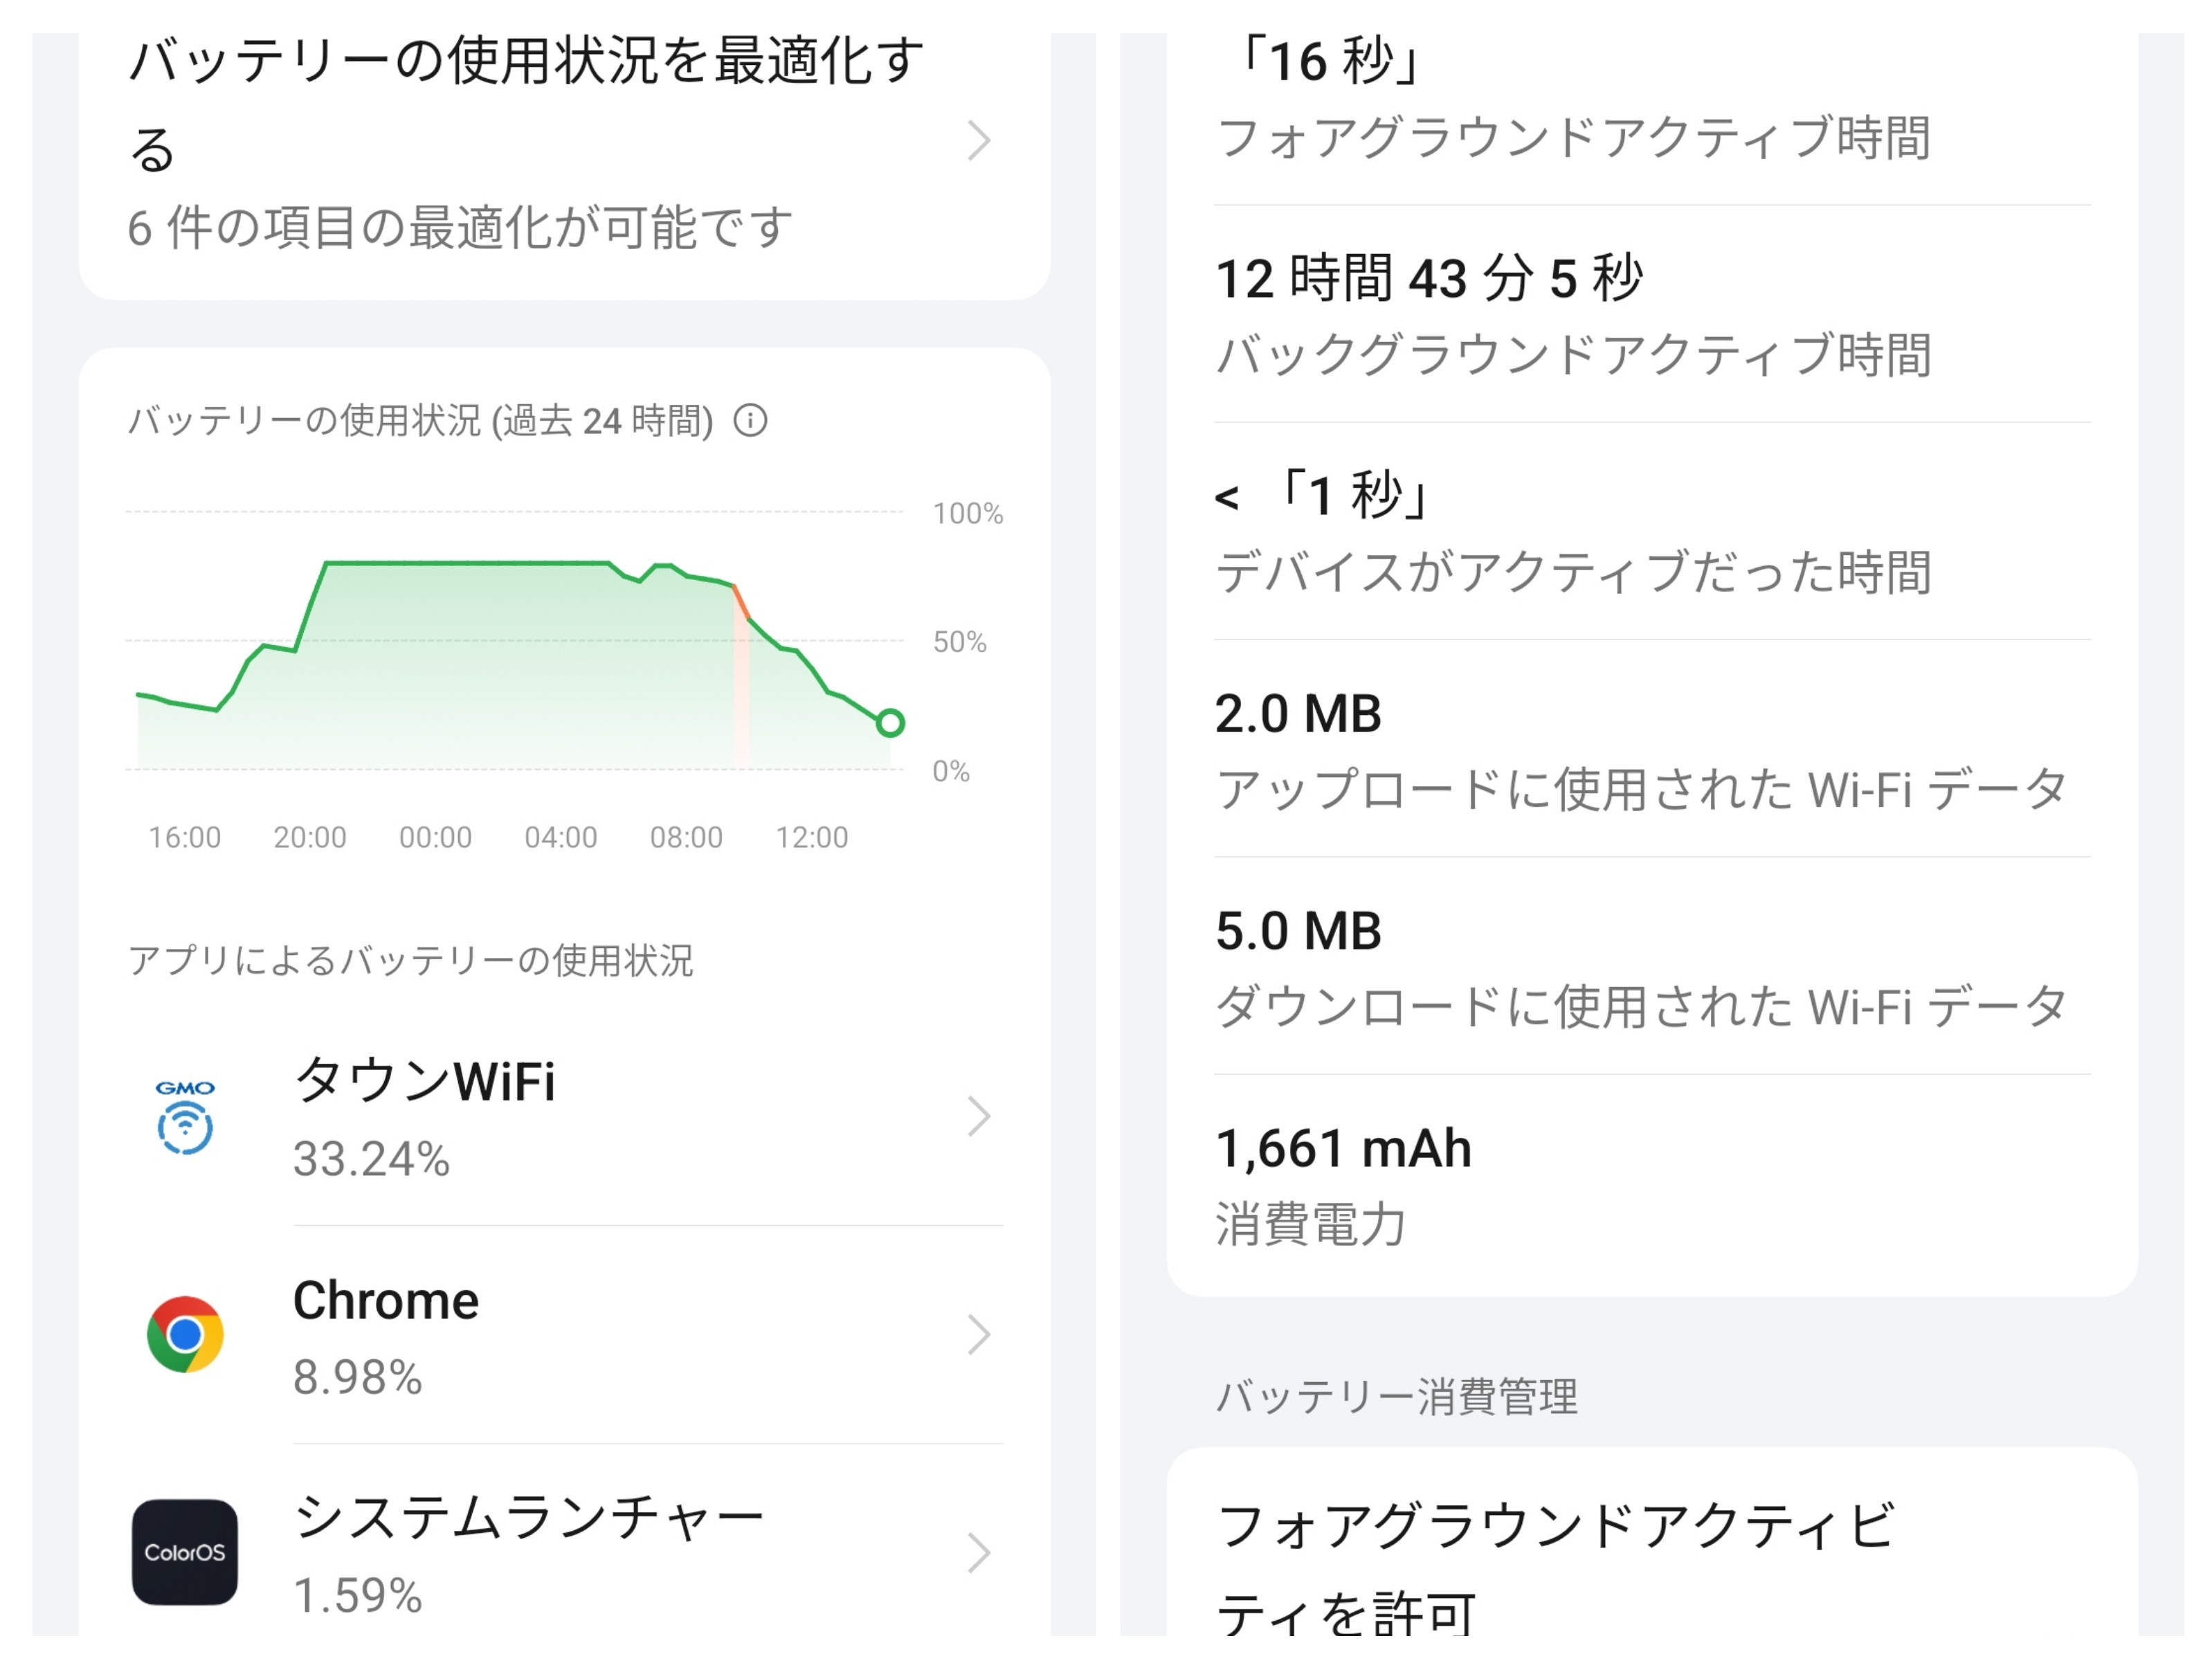Screen dimensions: 2212x1661
Task: Click the info icon beside battery usage title
Action: tap(750, 421)
